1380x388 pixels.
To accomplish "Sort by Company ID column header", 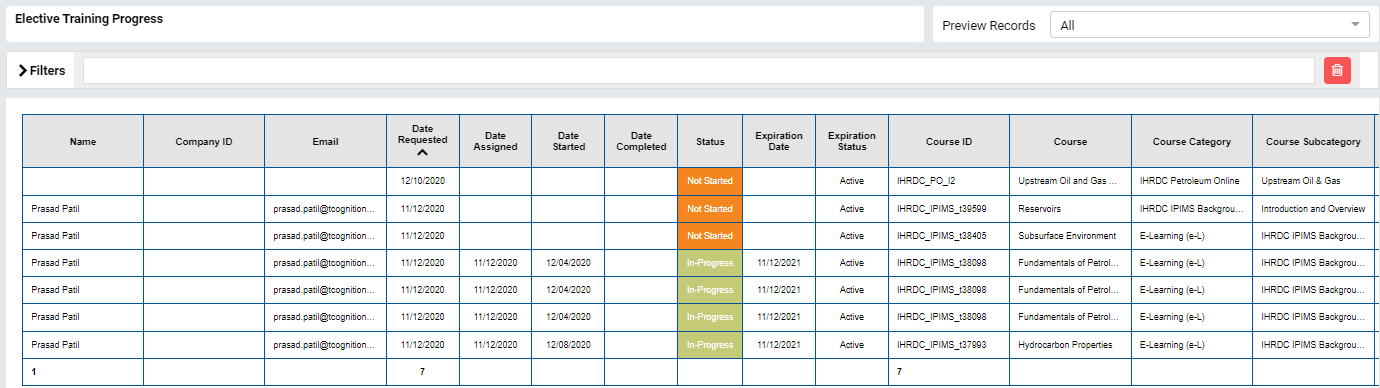I will click(204, 142).
